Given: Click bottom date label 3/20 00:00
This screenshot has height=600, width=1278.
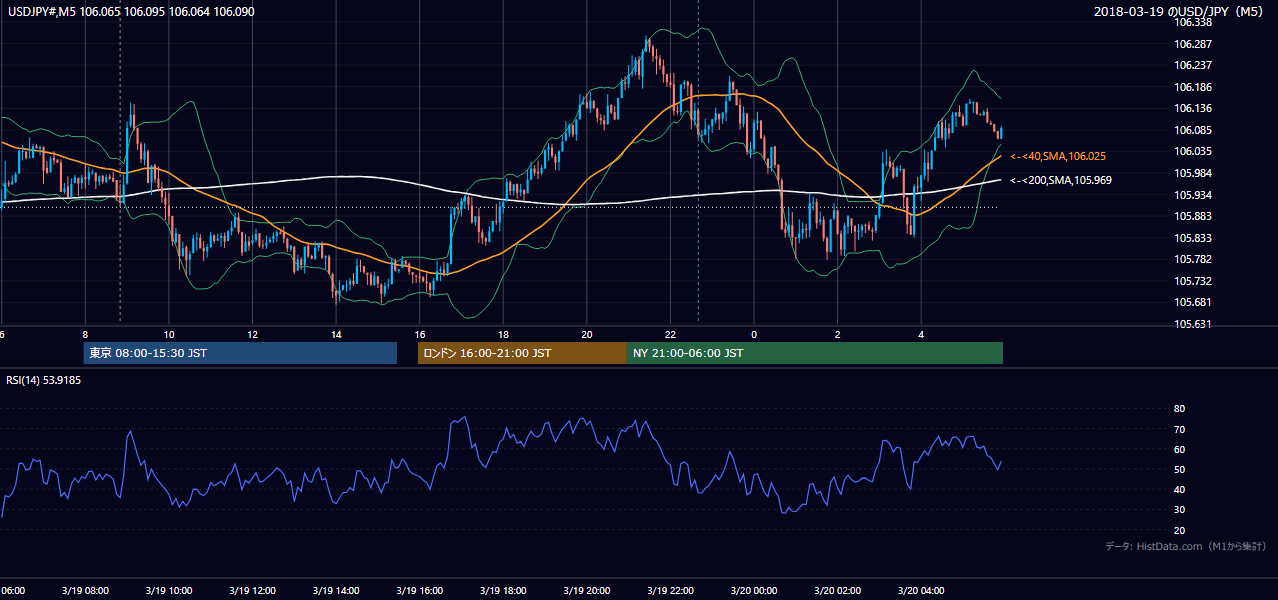Looking at the screenshot, I should 754,591.
